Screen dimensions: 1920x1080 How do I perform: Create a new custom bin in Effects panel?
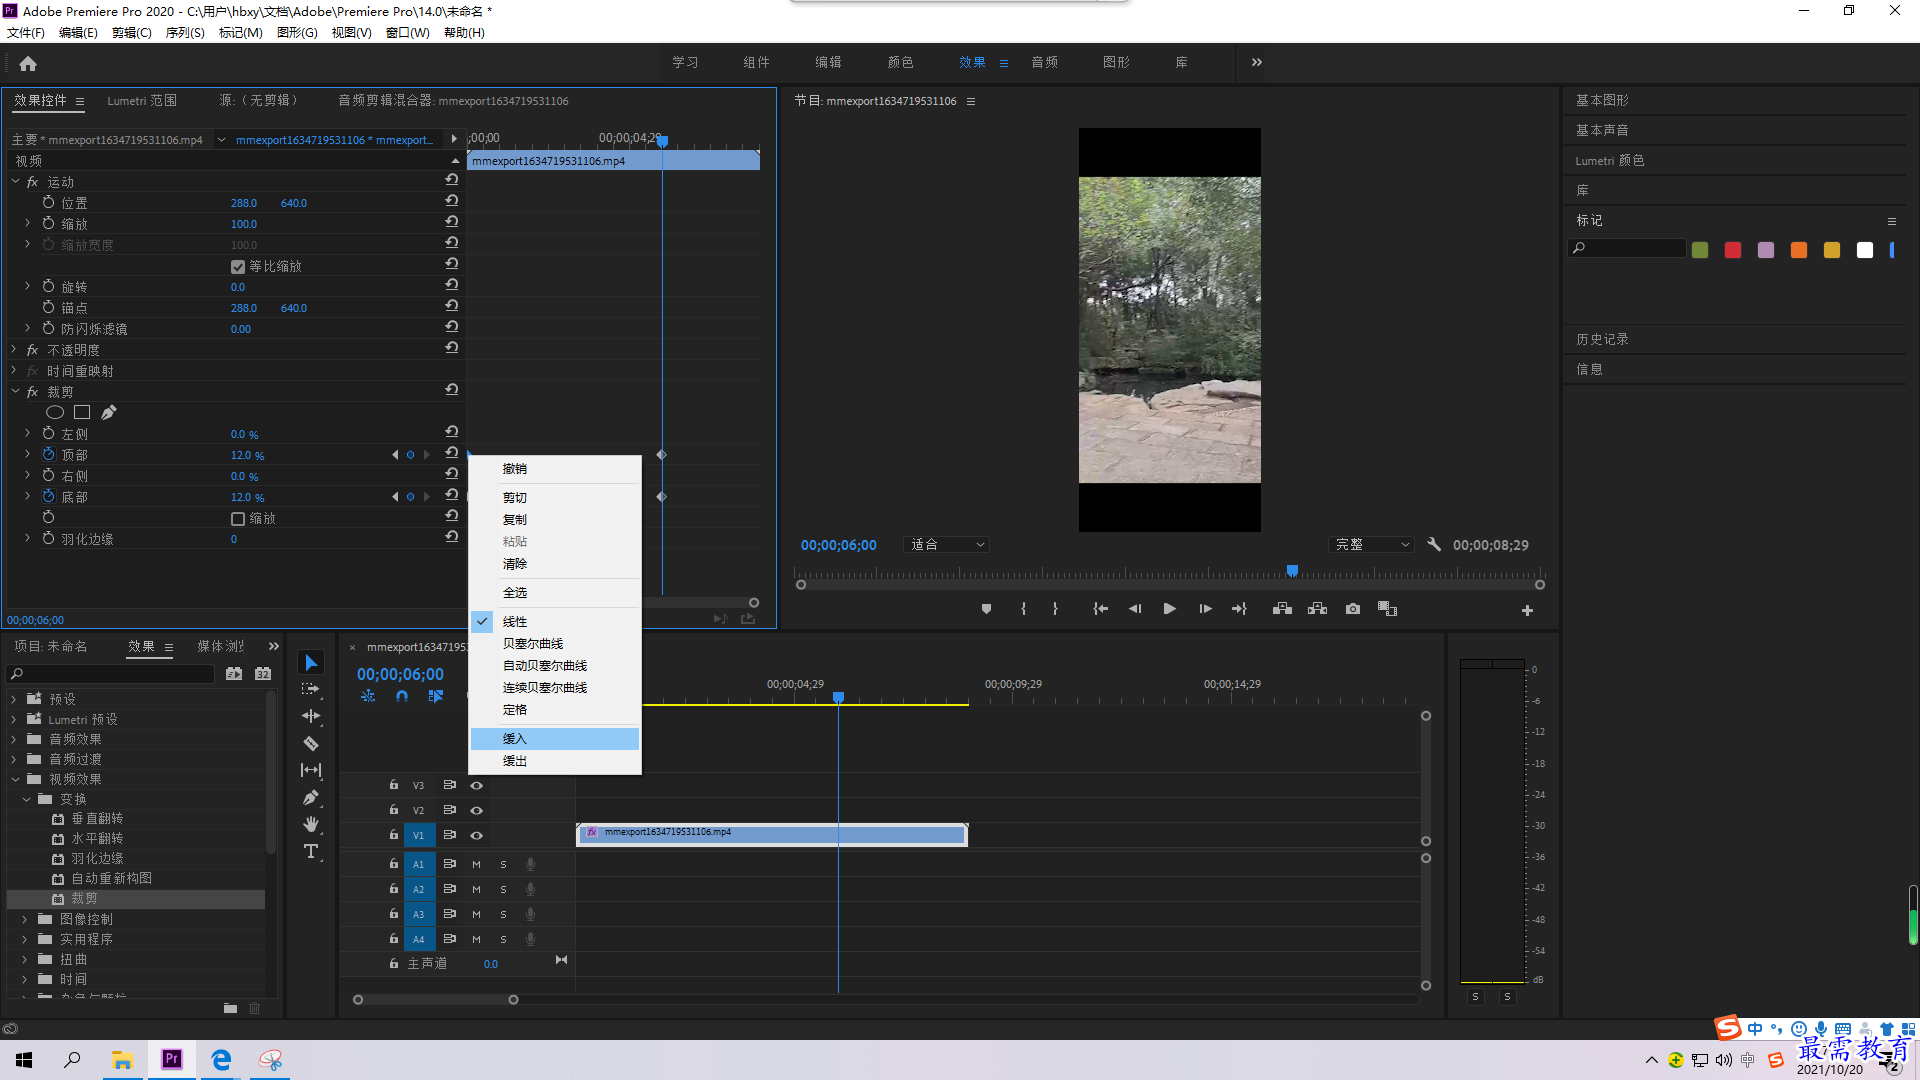pyautogui.click(x=230, y=1008)
